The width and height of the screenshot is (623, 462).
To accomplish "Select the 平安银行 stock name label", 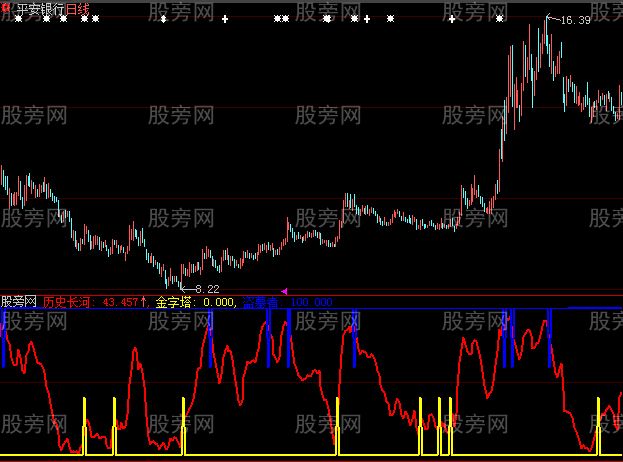I will pos(39,7).
